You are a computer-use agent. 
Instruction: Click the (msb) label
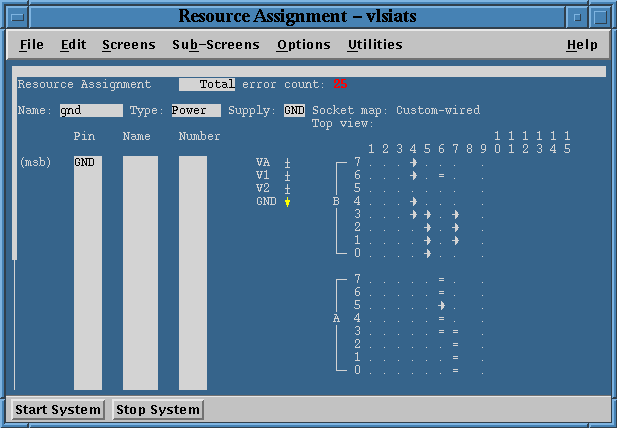[35, 162]
